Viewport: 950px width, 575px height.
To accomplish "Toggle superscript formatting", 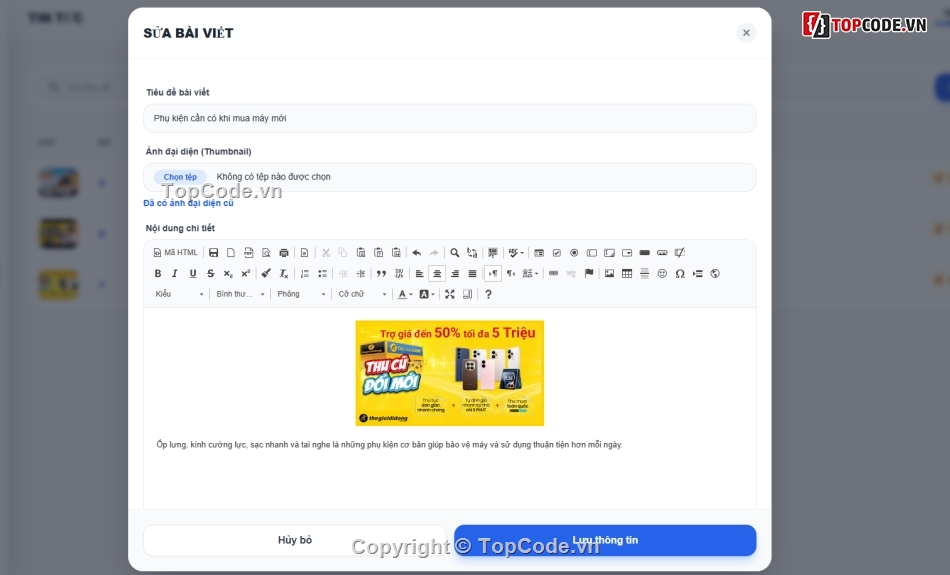I will [245, 273].
